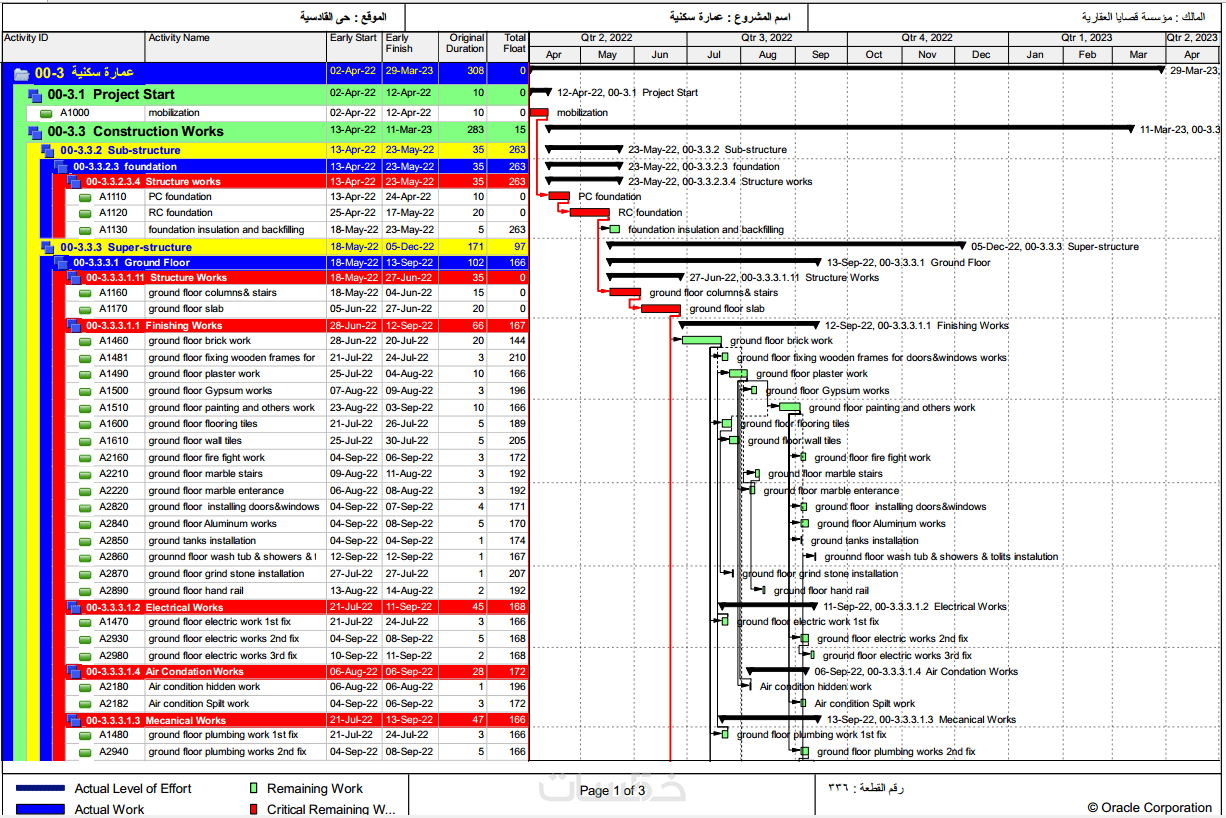Click the WBS icon beside 00-3.3.3.1.11 Structure Works
1226x818 pixels.
click(74, 278)
